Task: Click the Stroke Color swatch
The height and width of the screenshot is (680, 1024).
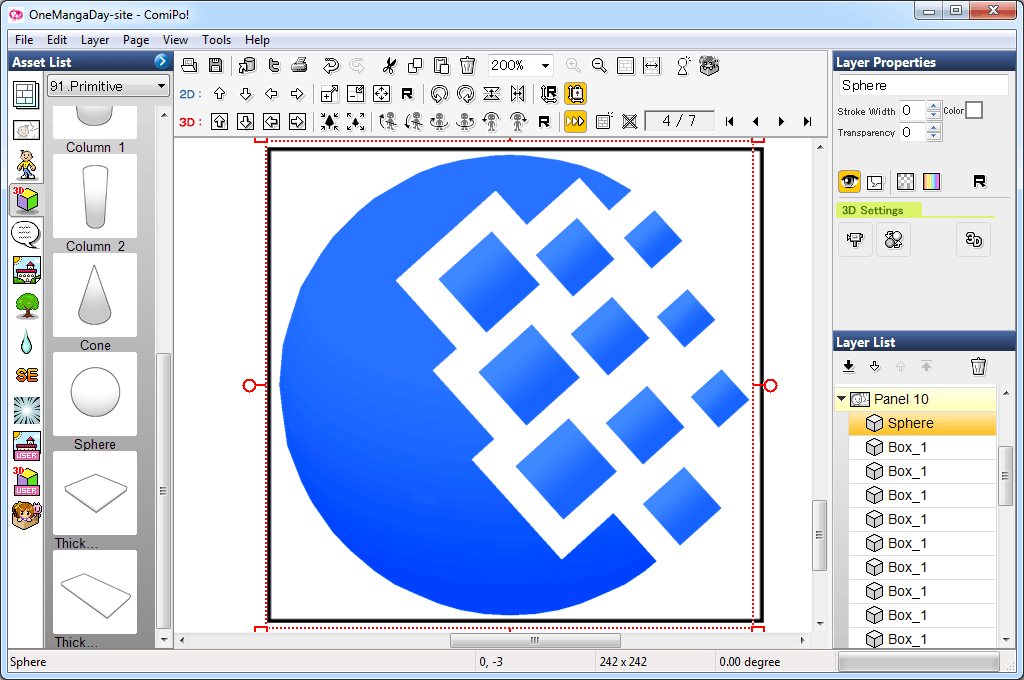Action: coord(974,110)
